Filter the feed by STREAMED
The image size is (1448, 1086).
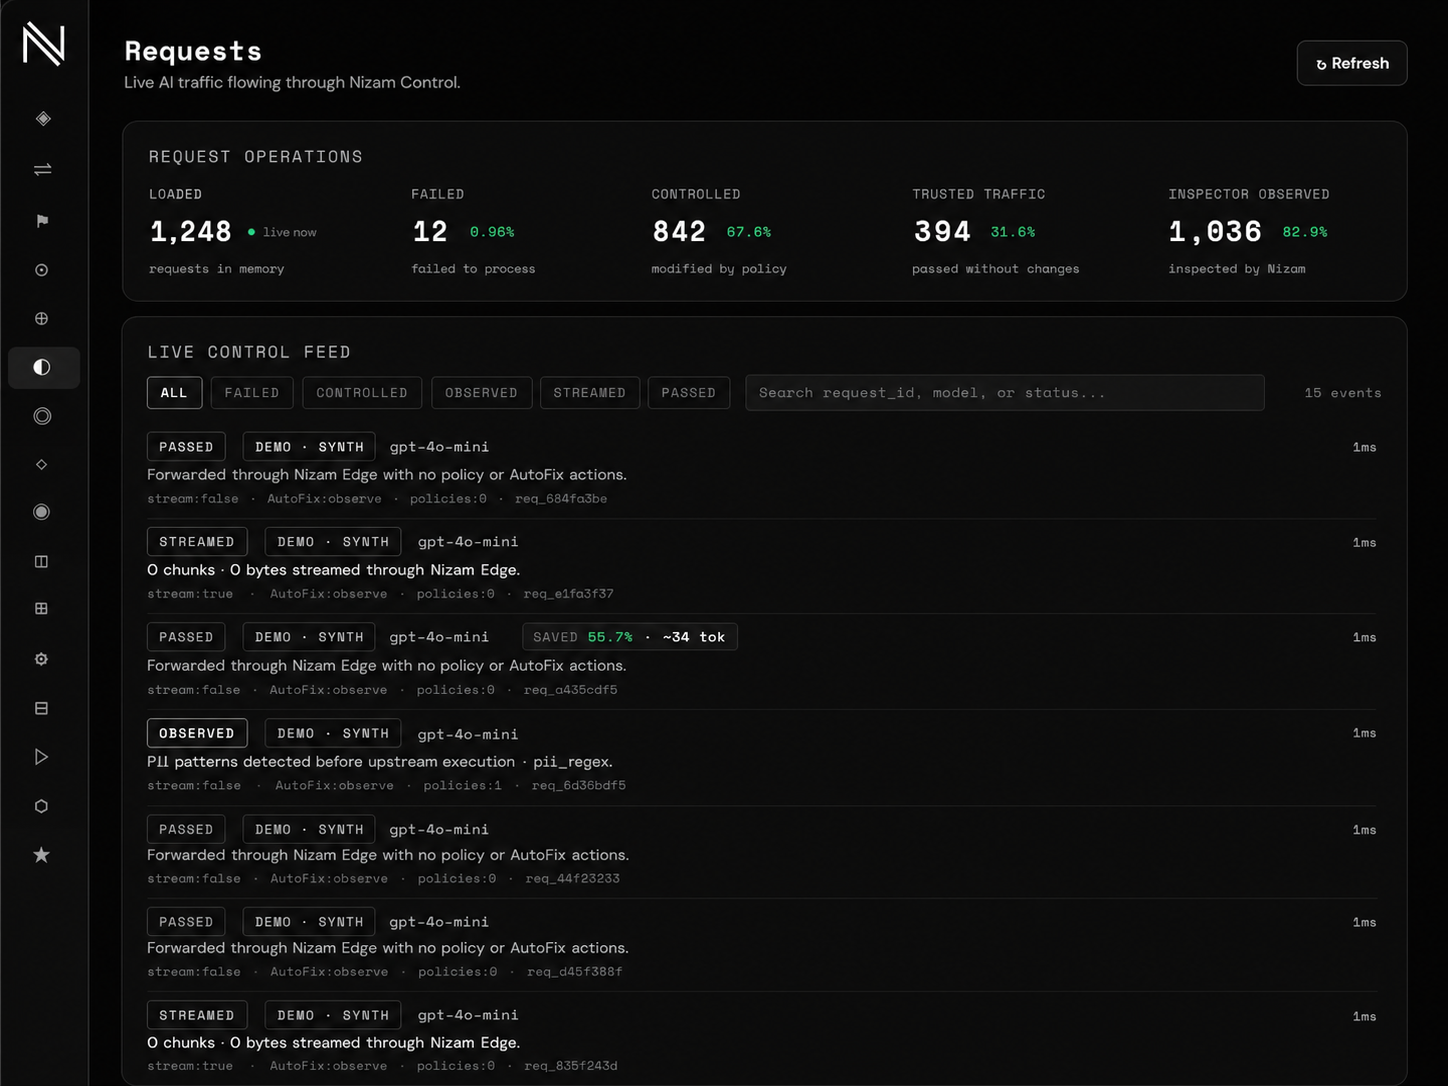589,393
